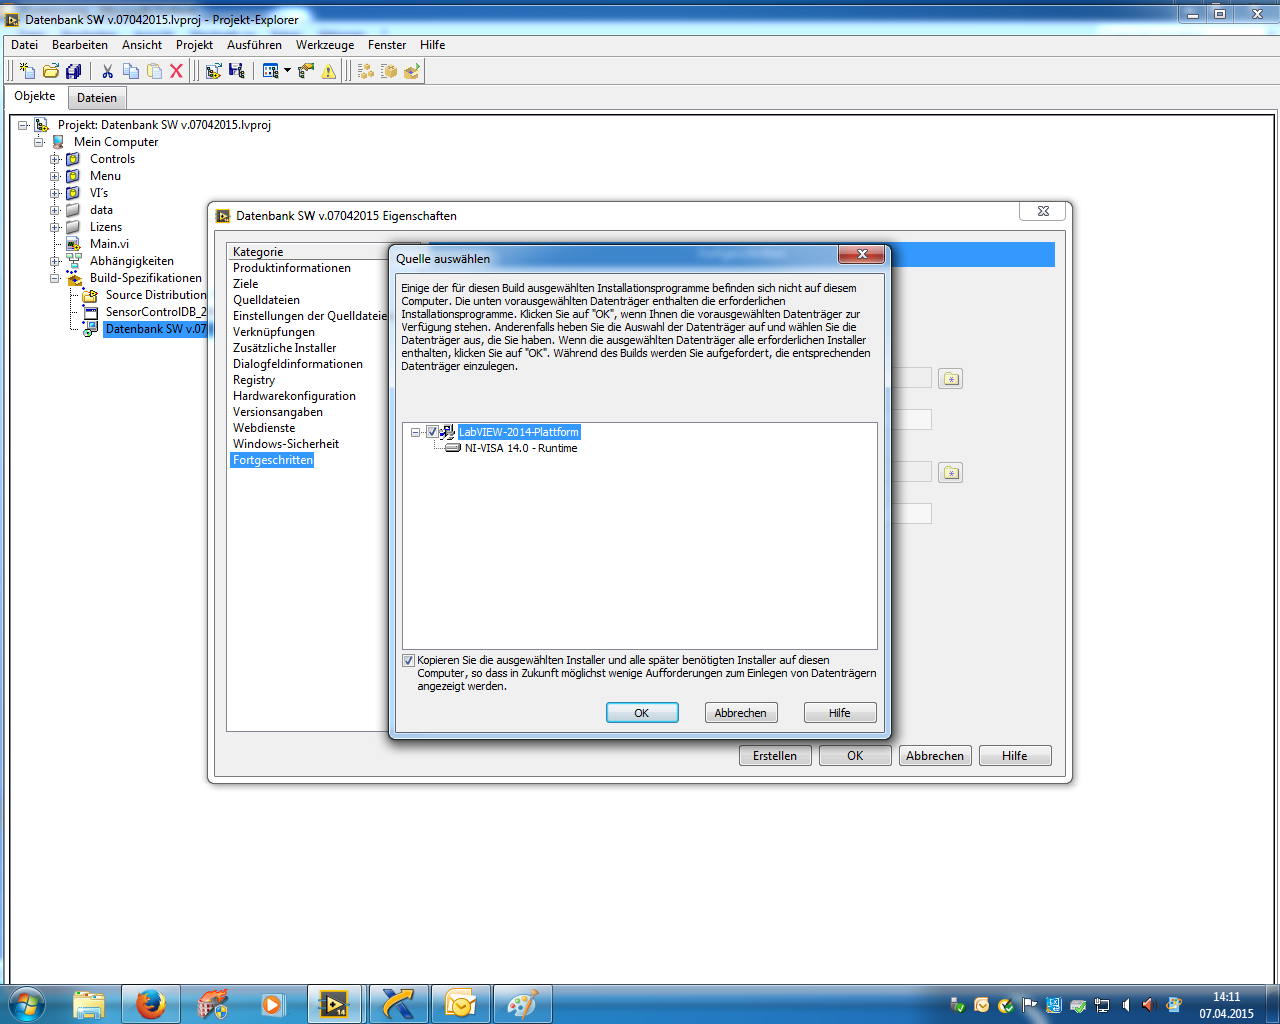The width and height of the screenshot is (1280, 1024).
Task: Collapse the LabVIEW-2014-Plattform tree node
Action: [x=415, y=432]
